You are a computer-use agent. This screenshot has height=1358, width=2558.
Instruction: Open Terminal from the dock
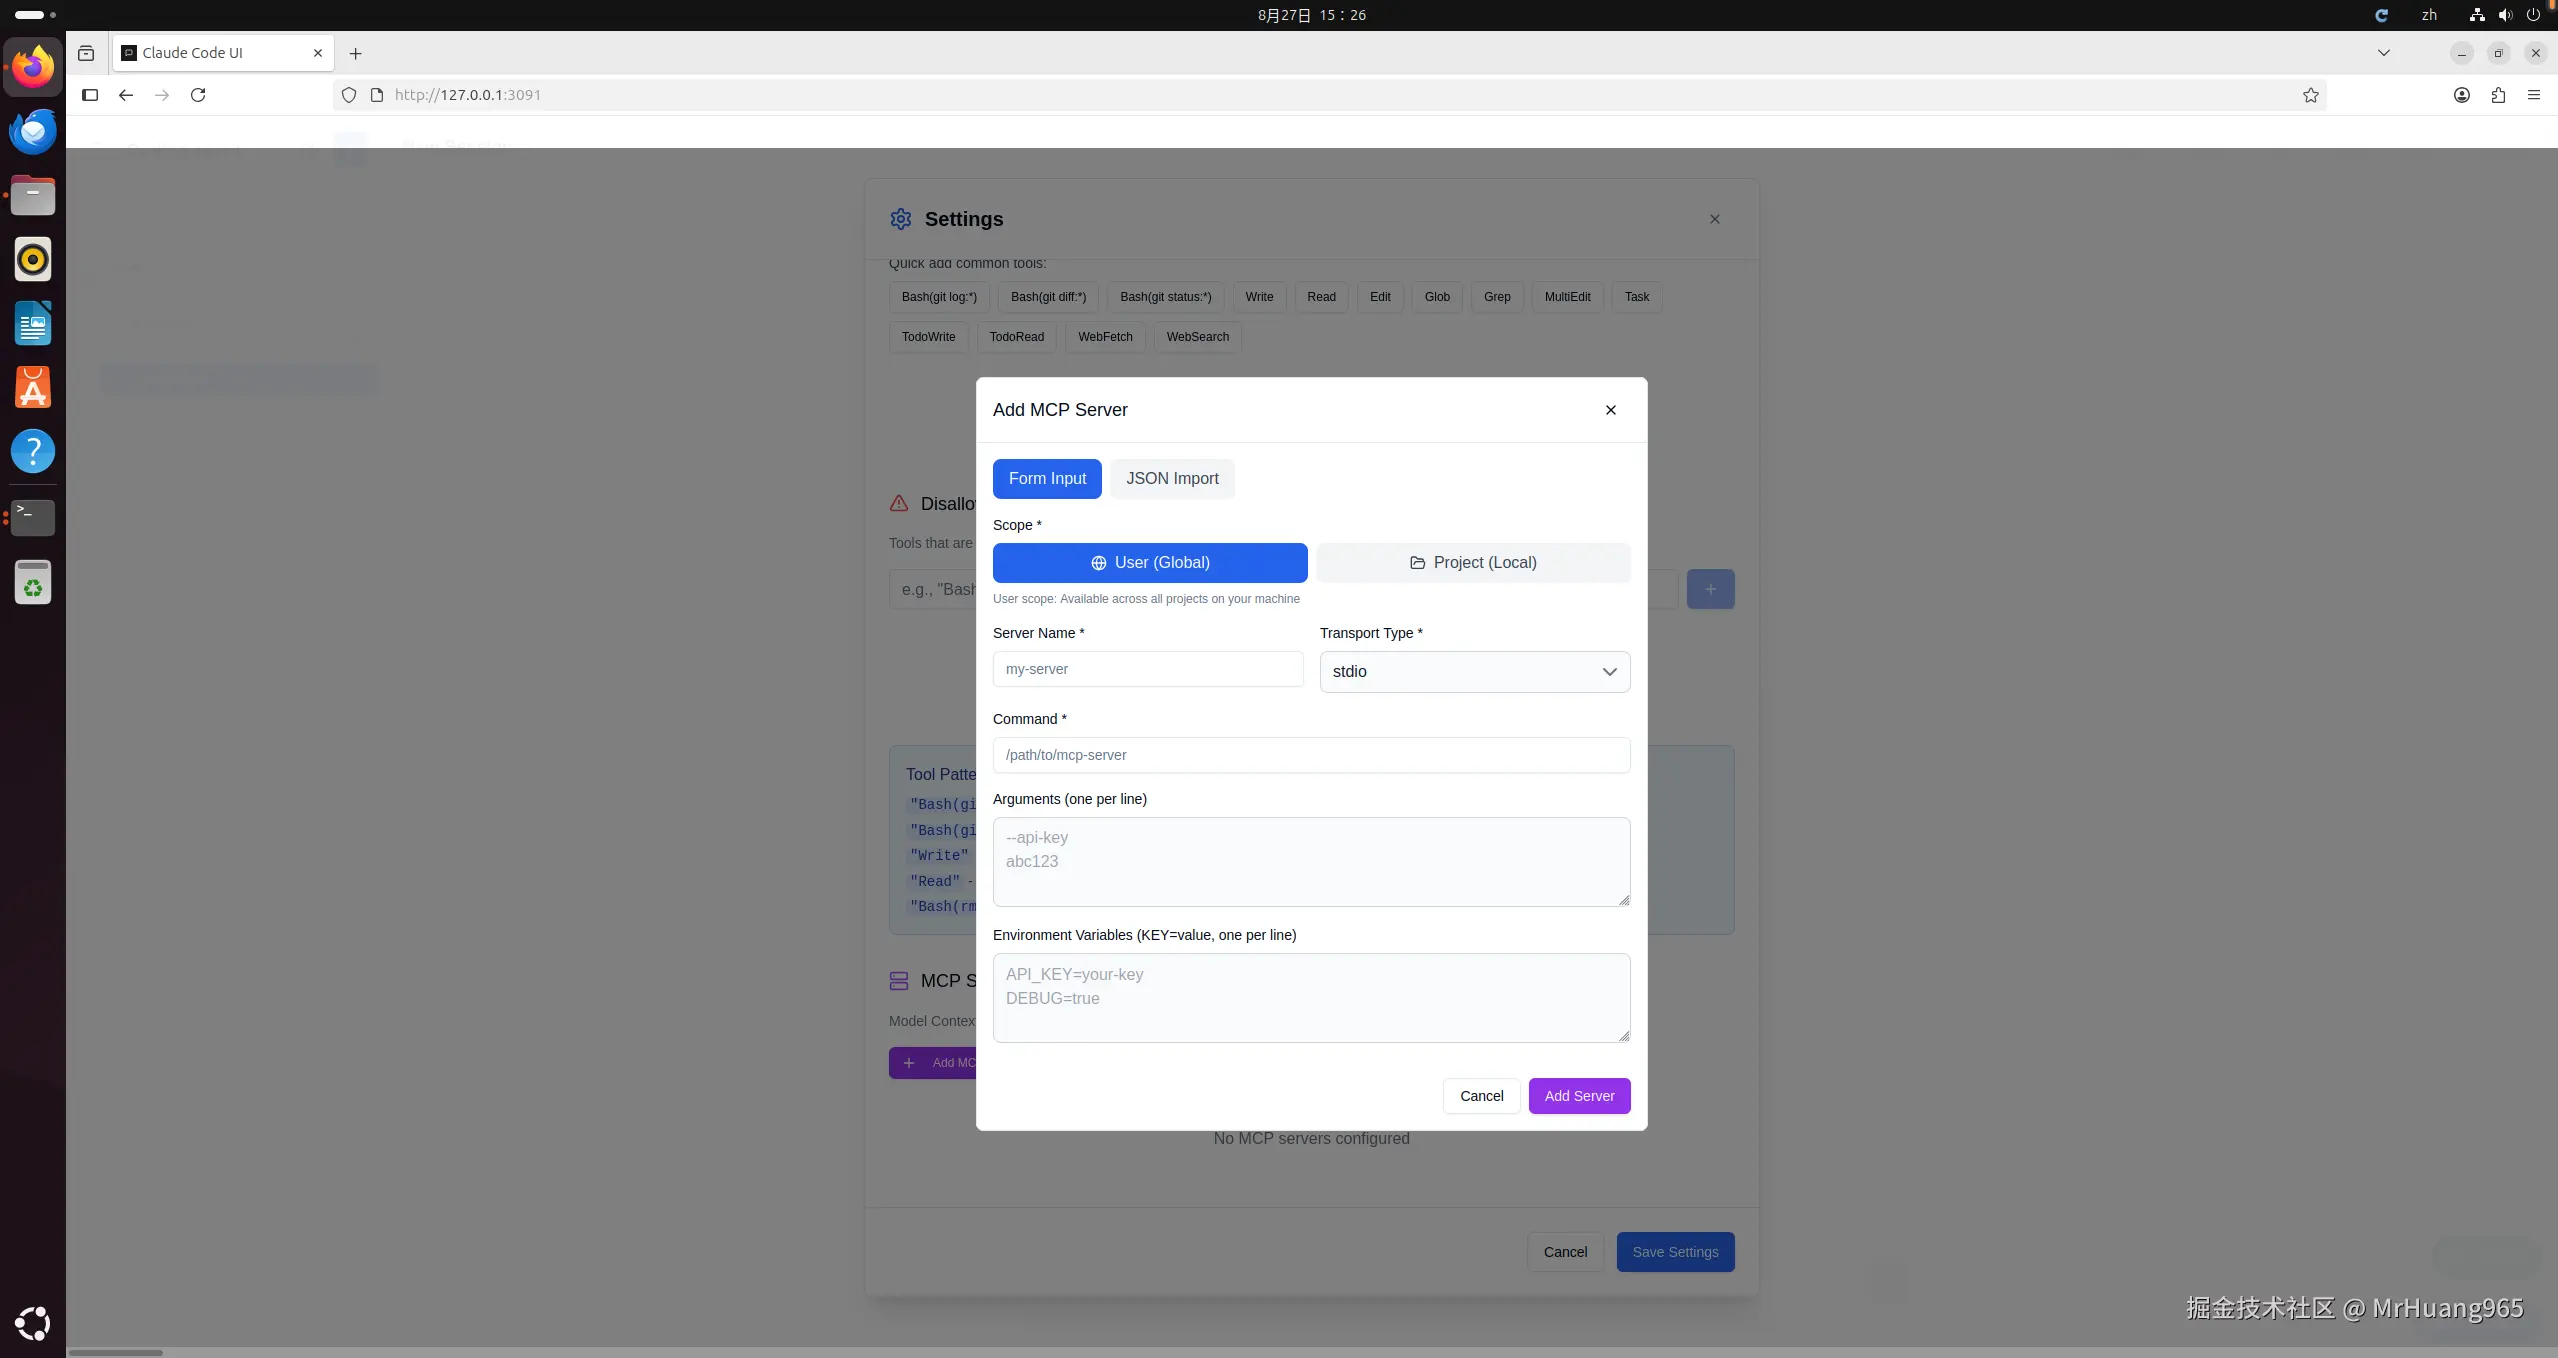tap(32, 516)
